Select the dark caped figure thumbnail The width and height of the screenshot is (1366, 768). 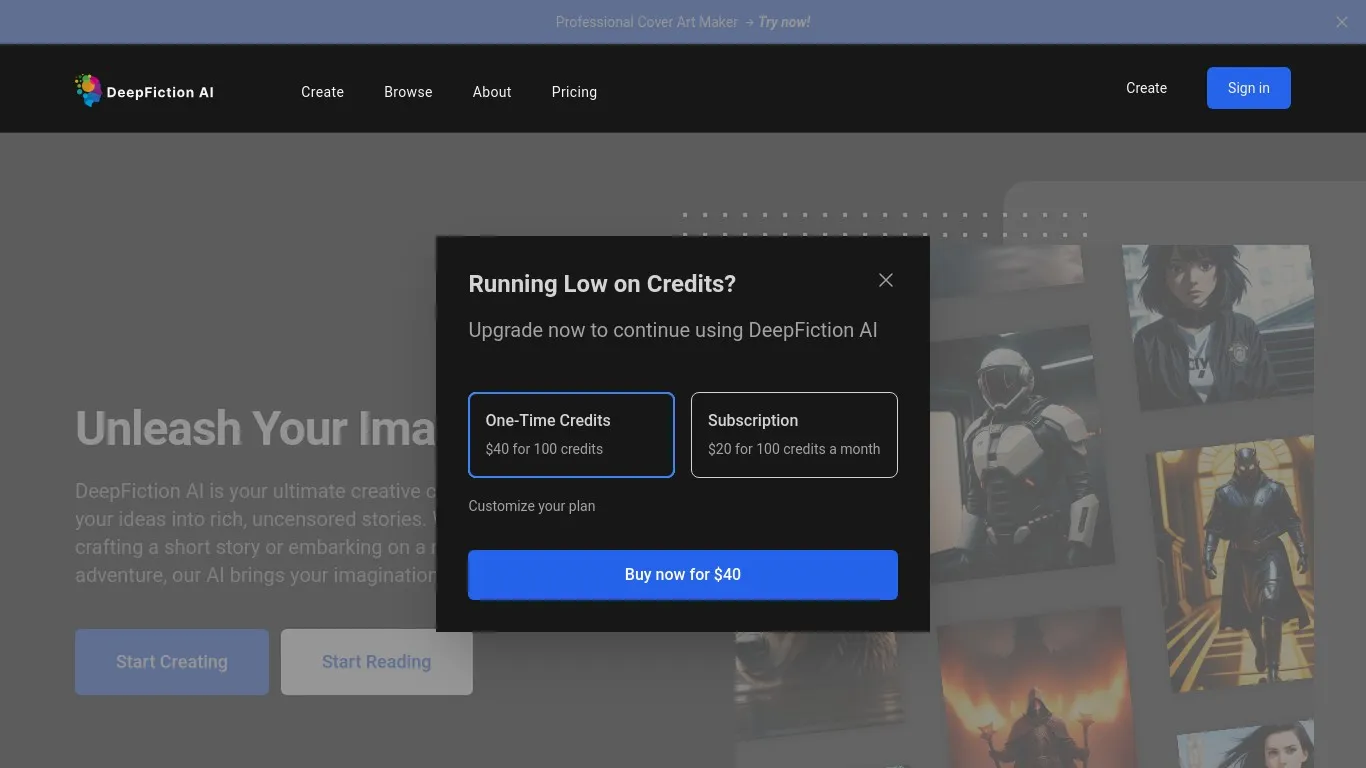point(1232,560)
